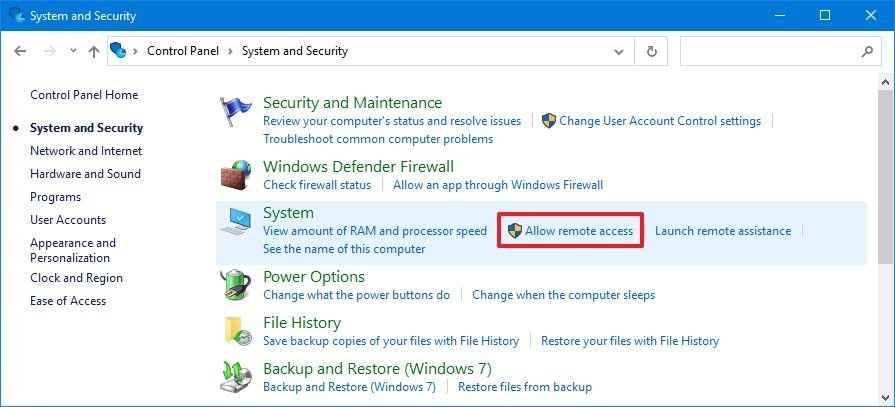The height and width of the screenshot is (407, 895).
Task: Open Network and Internet category
Action: [86, 151]
